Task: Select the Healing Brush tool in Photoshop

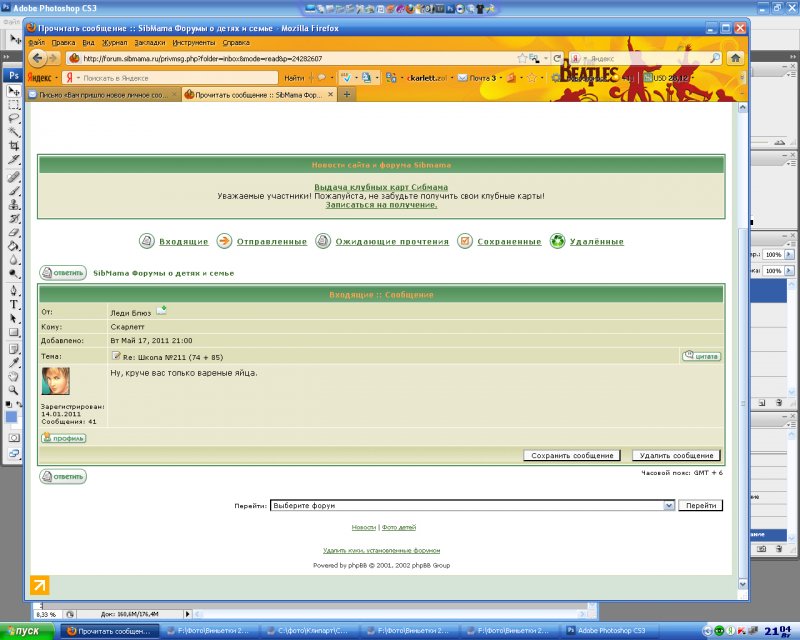Action: (x=14, y=177)
